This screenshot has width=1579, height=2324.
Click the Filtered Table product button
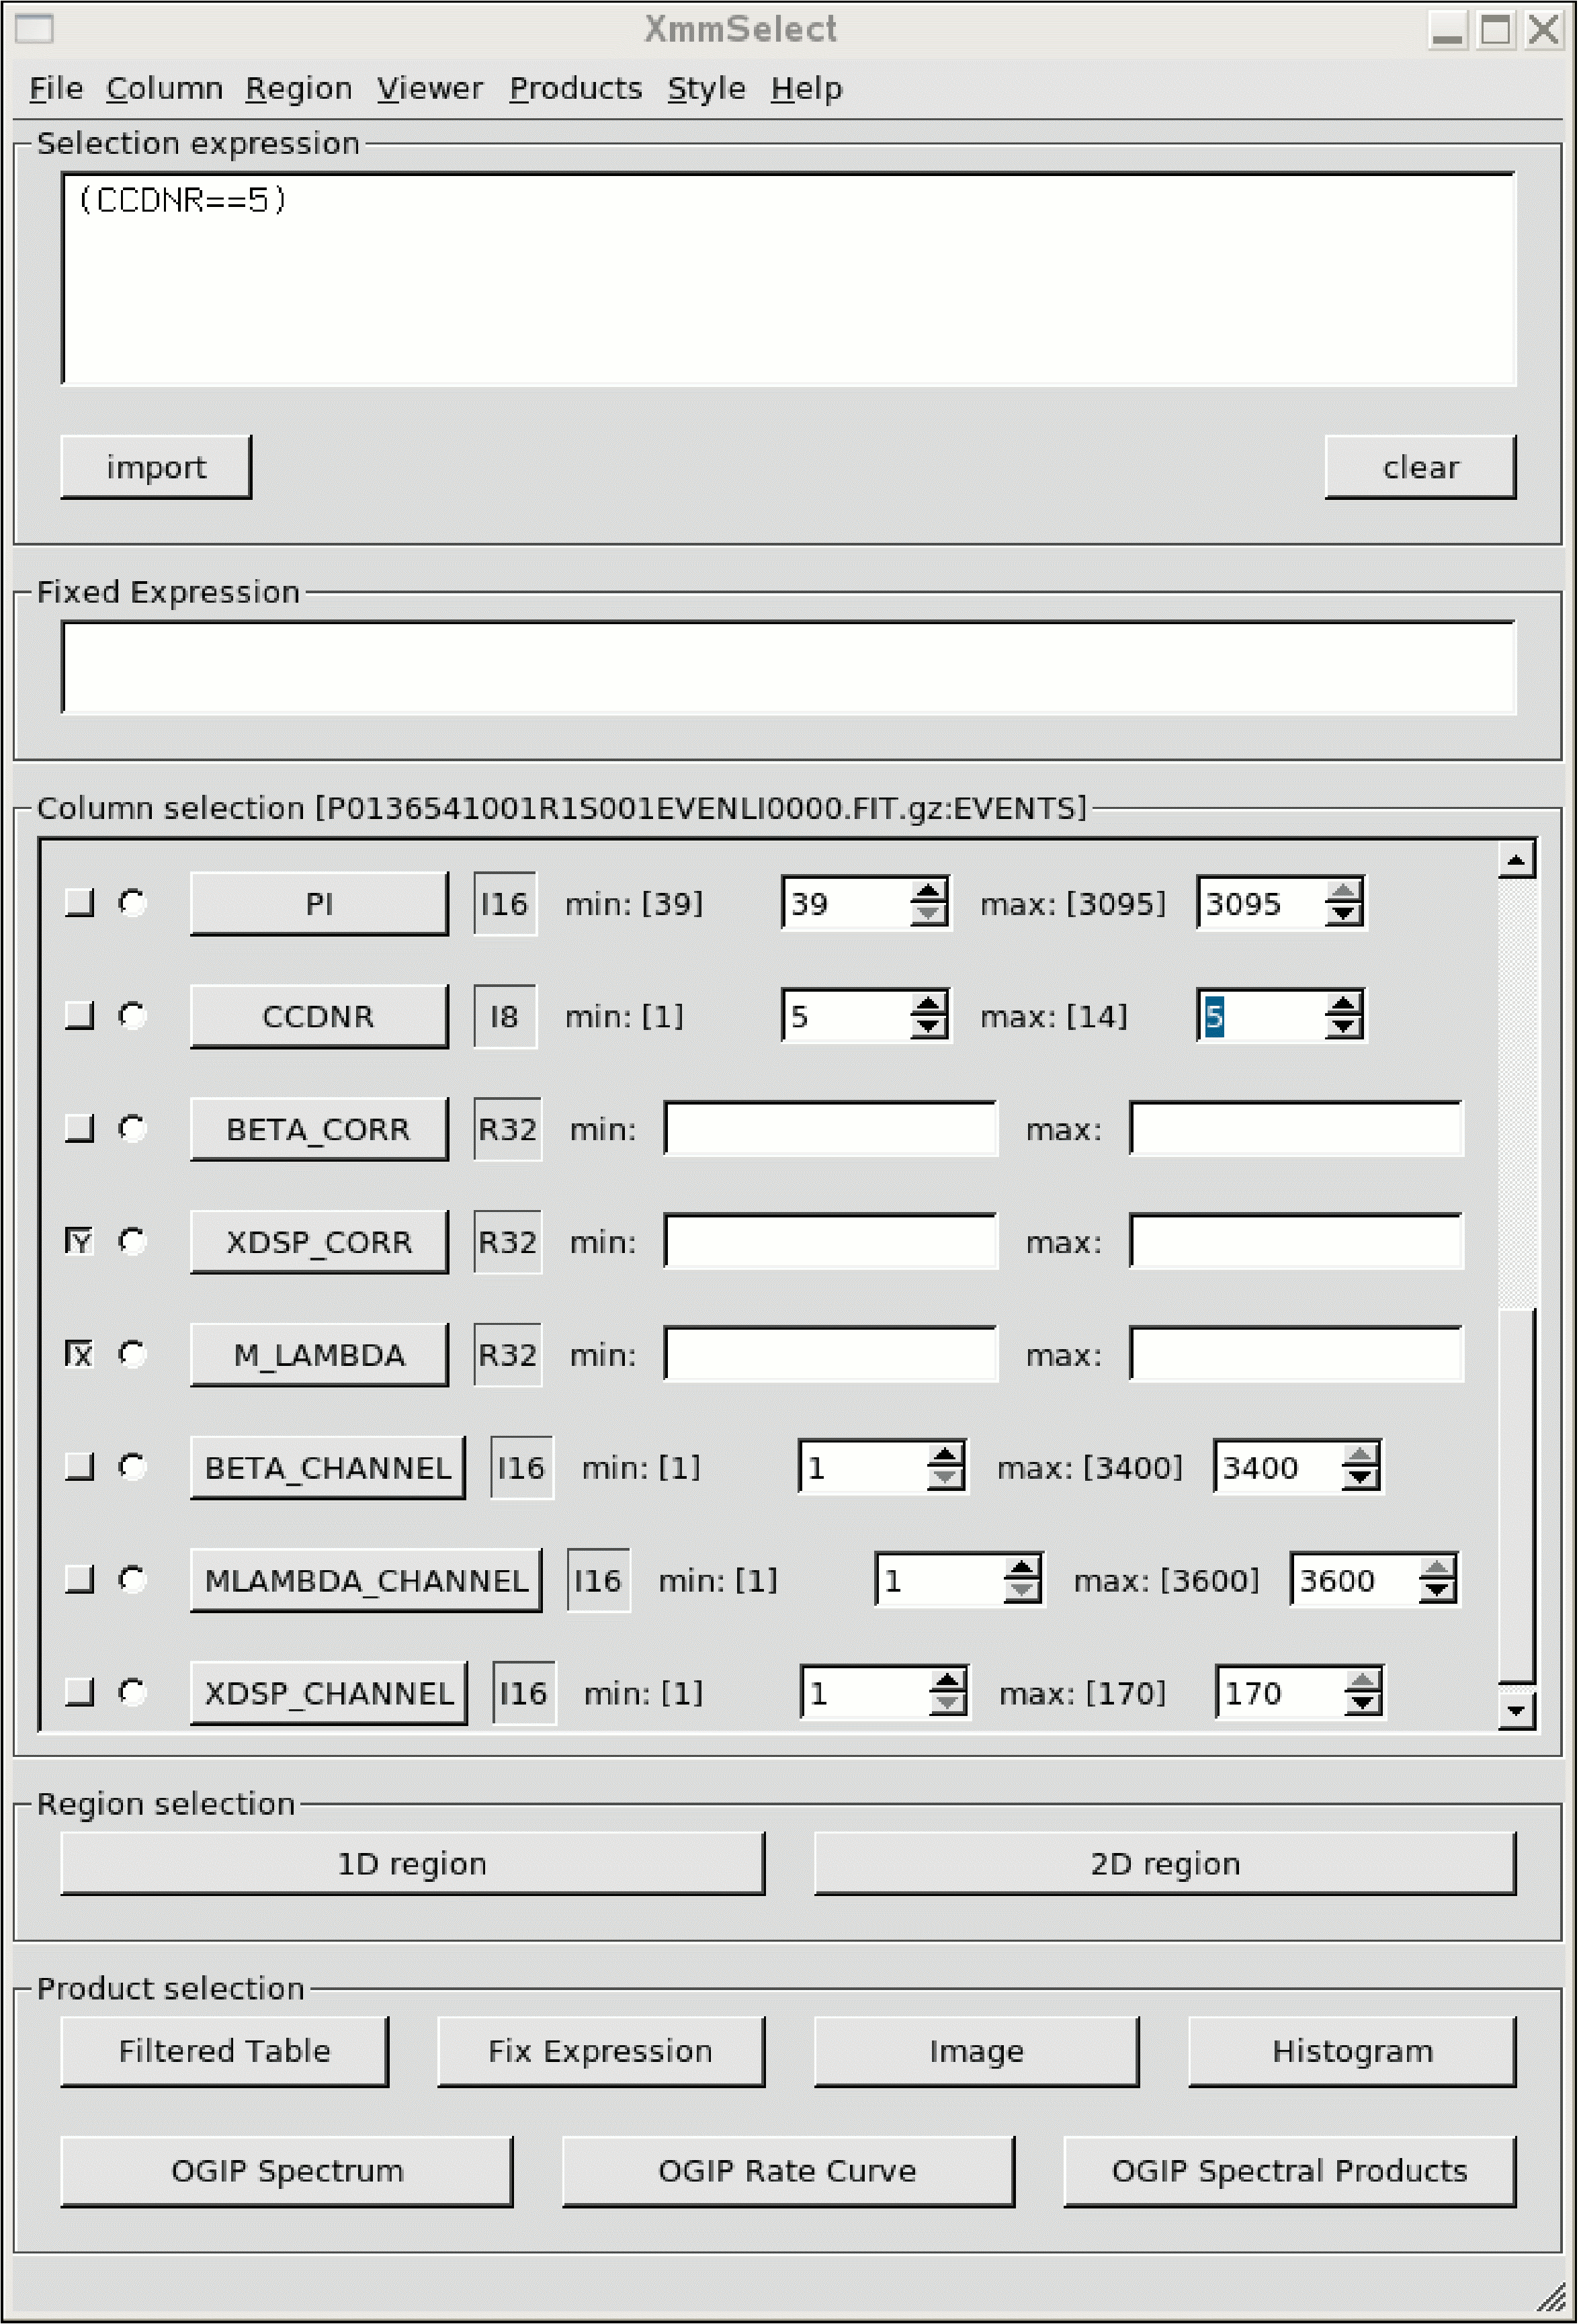coord(224,2051)
